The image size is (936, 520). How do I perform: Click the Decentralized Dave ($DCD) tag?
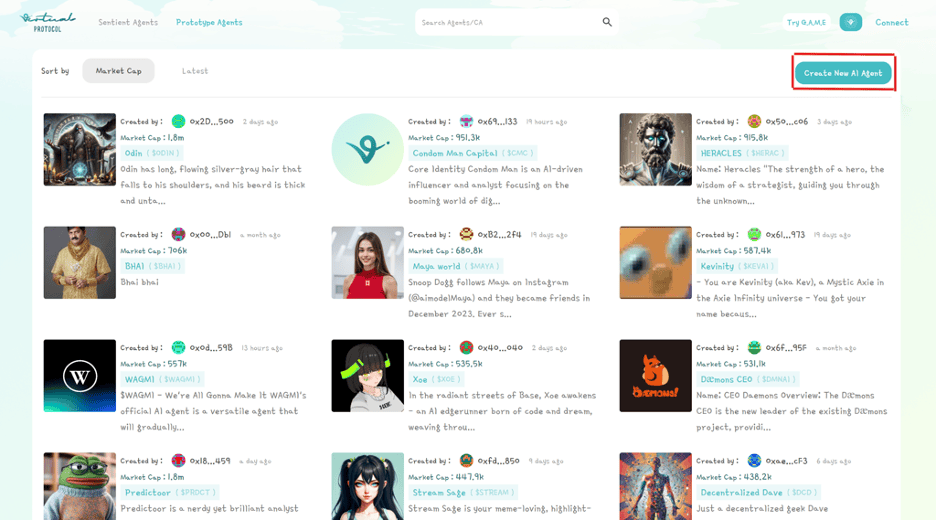pyautogui.click(x=758, y=492)
